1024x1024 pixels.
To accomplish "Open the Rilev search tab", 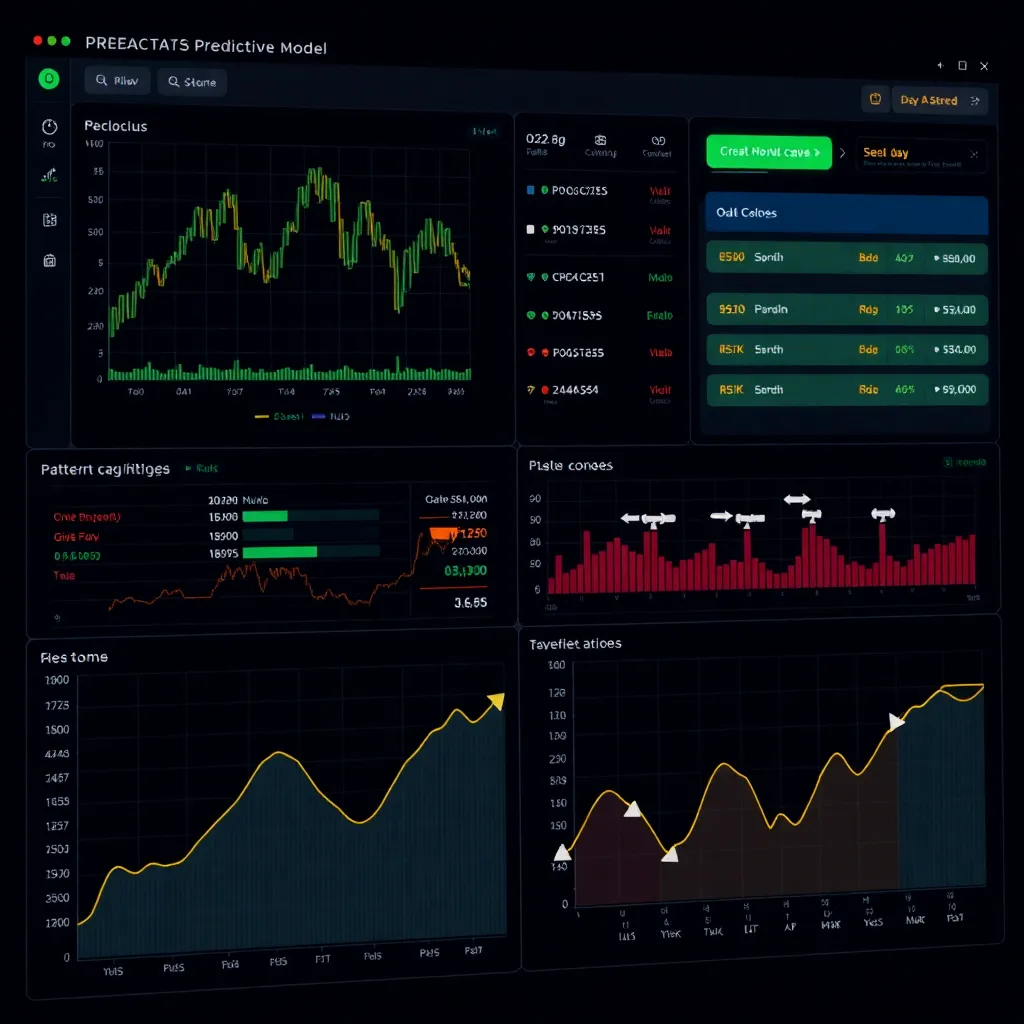I will click(x=117, y=82).
